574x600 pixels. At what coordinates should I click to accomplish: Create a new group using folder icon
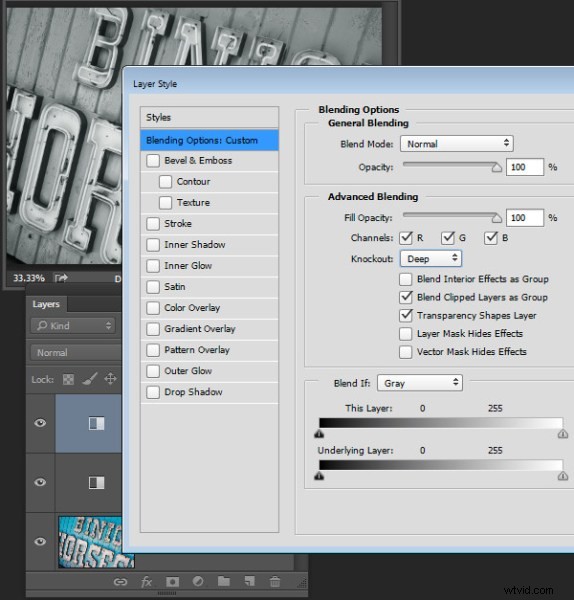point(224,582)
